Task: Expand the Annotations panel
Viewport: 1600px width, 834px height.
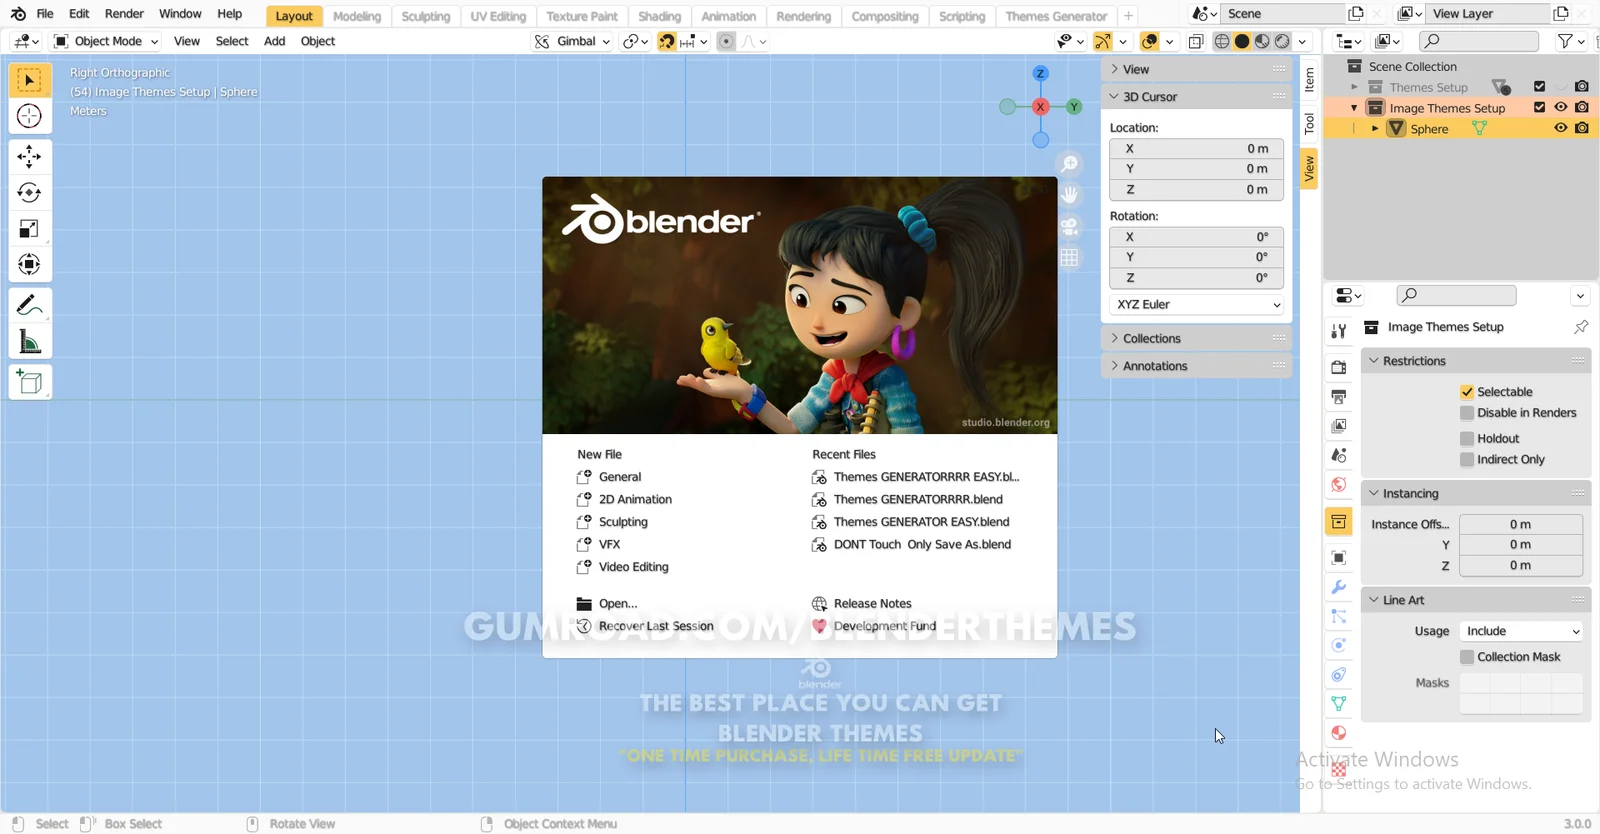Action: point(1197,366)
